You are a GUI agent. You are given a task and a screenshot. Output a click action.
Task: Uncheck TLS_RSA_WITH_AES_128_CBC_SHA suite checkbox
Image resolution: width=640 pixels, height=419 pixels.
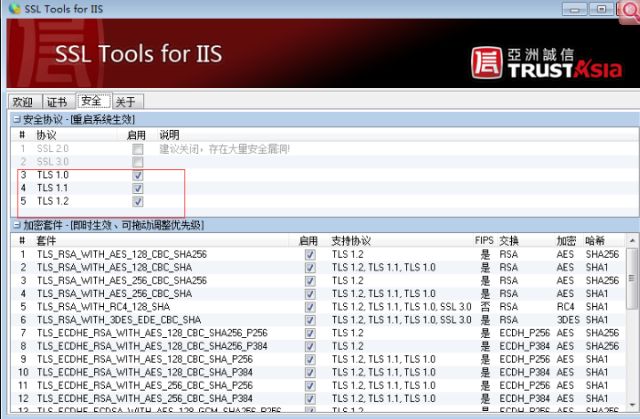pyautogui.click(x=310, y=268)
